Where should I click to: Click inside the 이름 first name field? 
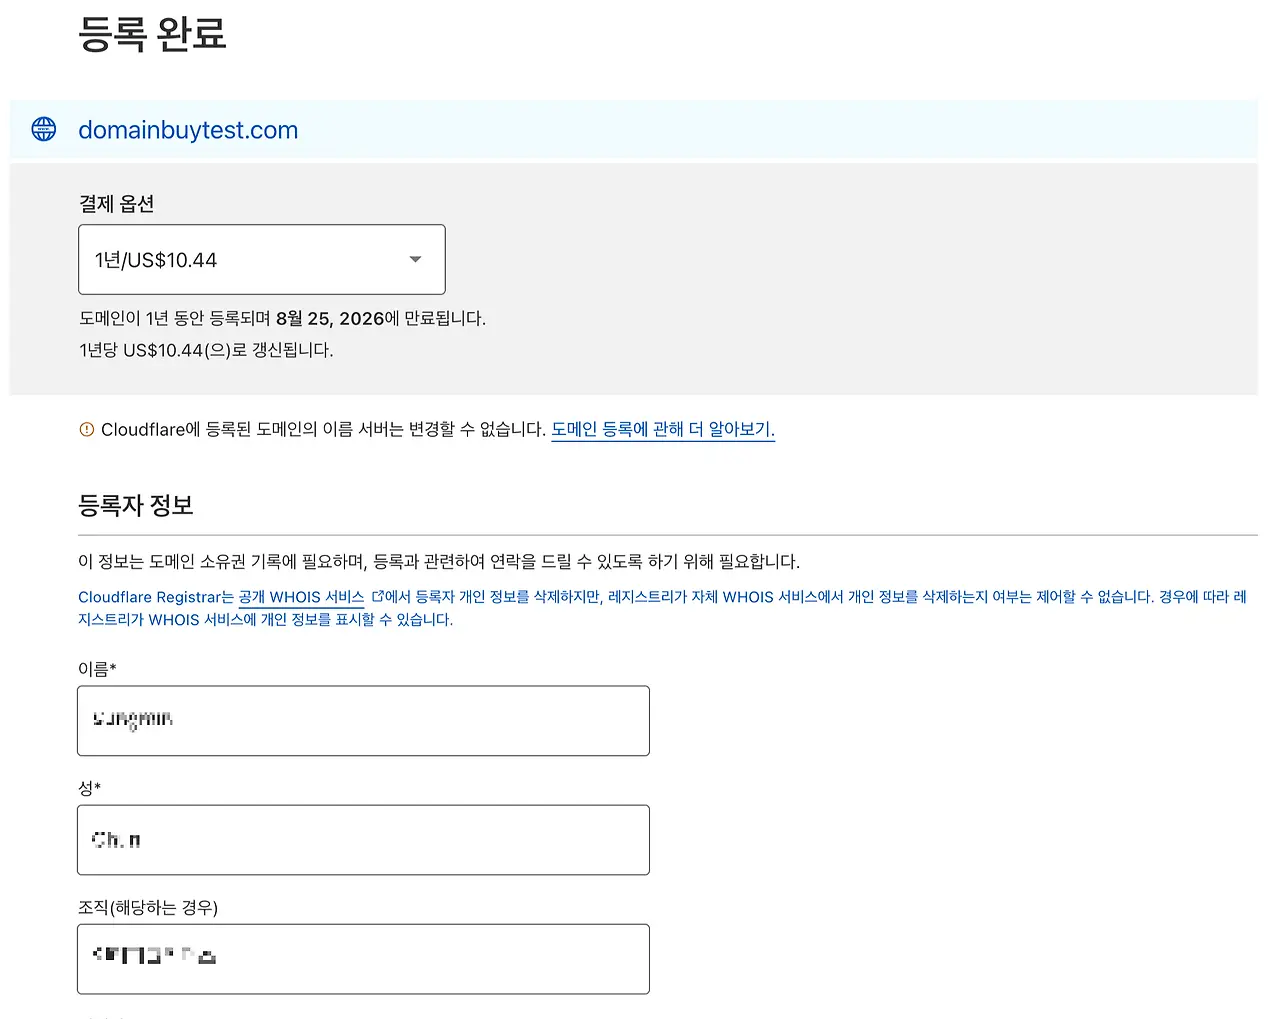[363, 720]
